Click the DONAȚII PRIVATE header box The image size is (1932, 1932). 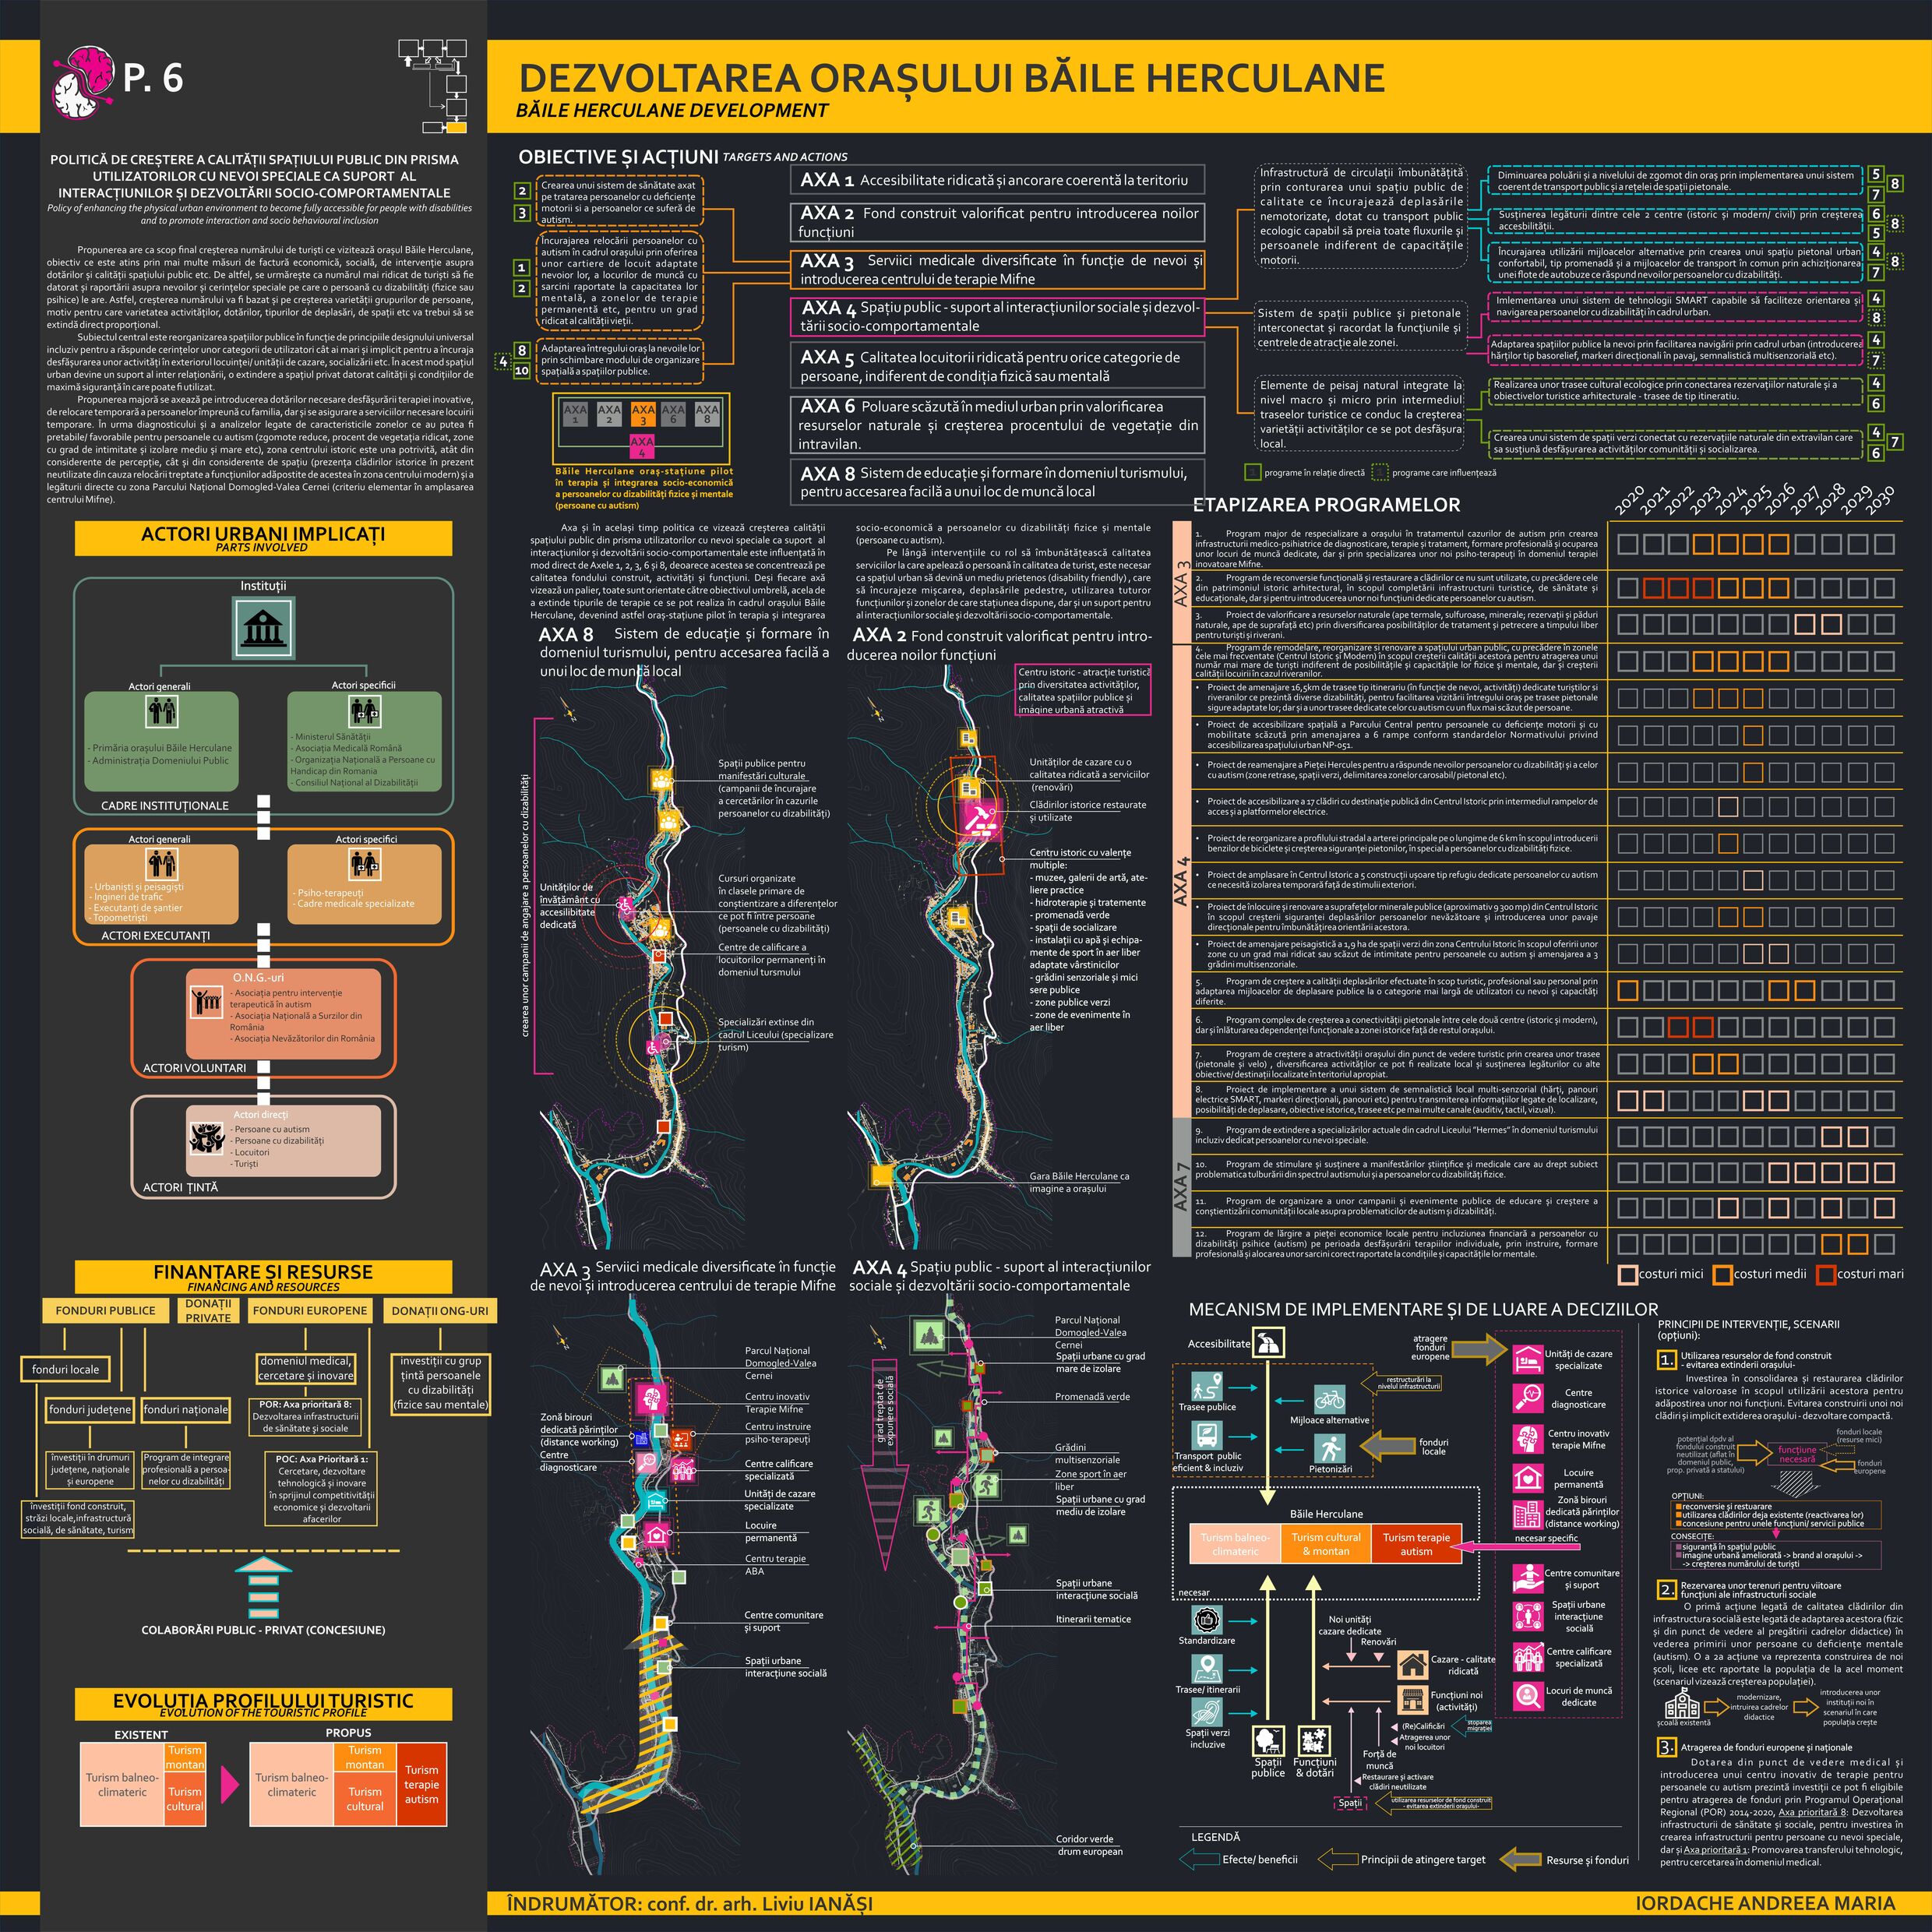(x=208, y=1310)
